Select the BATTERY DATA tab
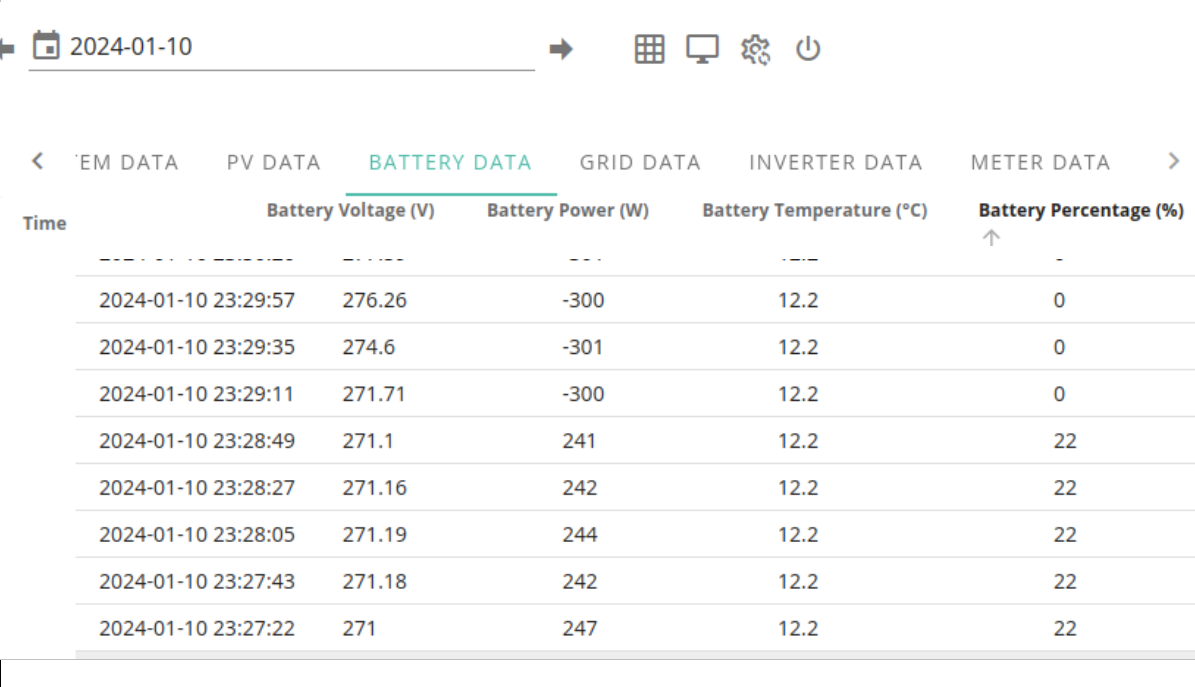Viewport: 1195px width, 687px height. click(x=450, y=162)
